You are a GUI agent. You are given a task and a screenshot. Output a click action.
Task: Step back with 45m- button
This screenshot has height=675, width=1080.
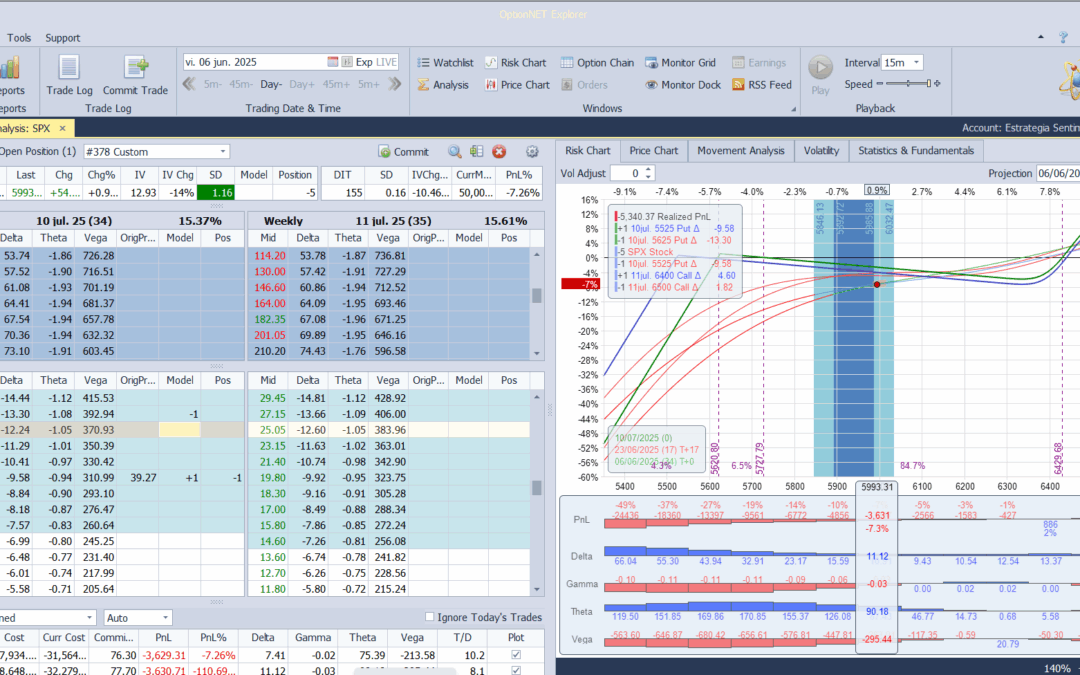click(x=240, y=84)
